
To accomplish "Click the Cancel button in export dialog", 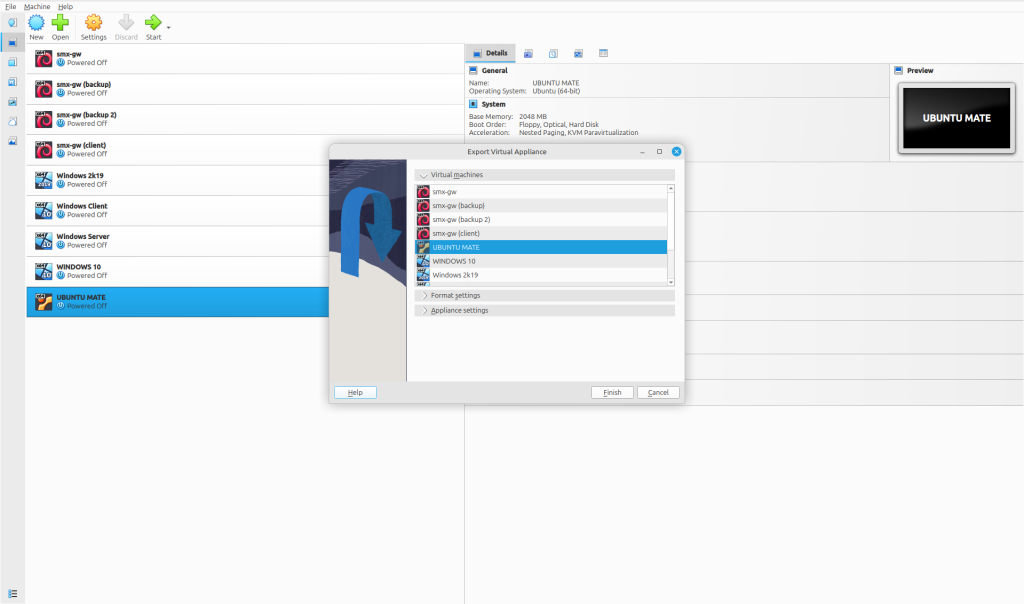I will click(658, 393).
